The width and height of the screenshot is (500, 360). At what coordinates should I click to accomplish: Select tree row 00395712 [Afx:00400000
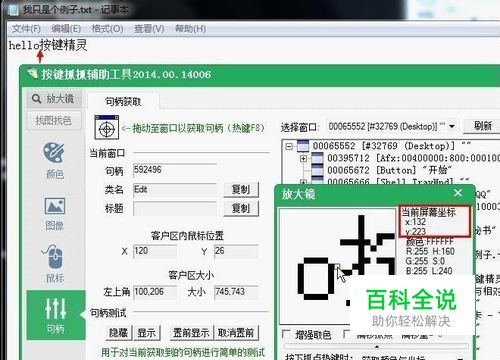coord(413,158)
